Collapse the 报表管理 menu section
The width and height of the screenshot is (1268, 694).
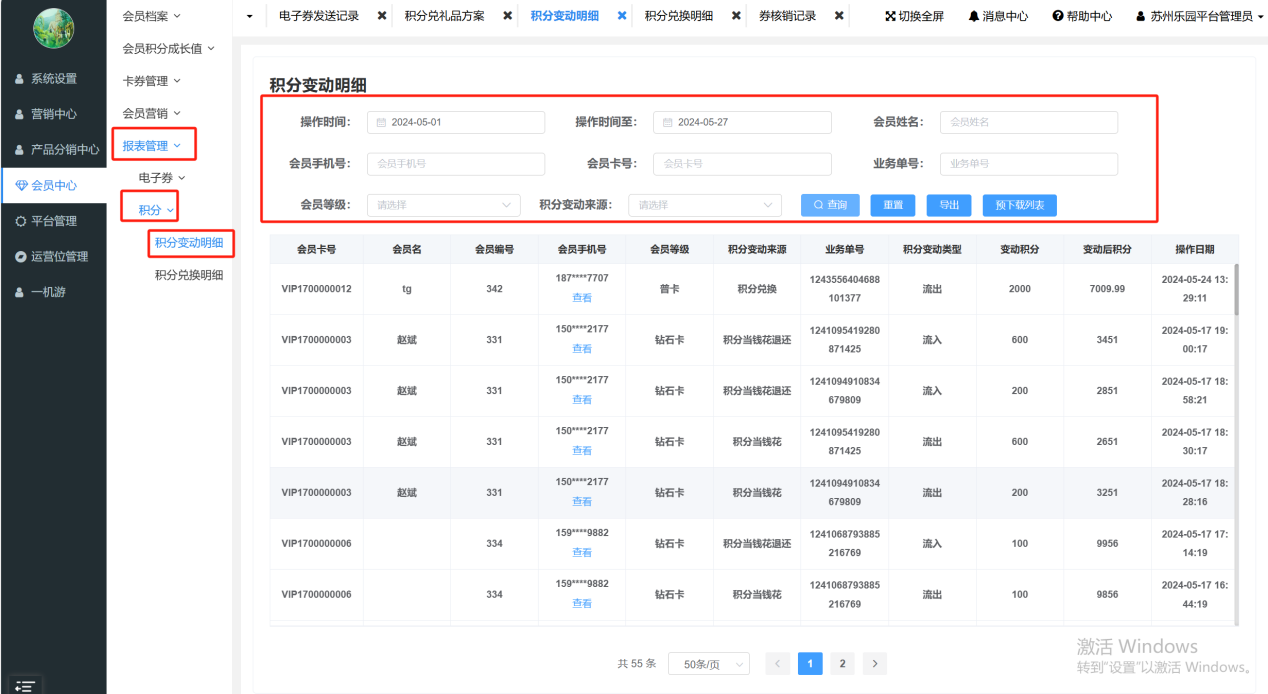coord(152,146)
